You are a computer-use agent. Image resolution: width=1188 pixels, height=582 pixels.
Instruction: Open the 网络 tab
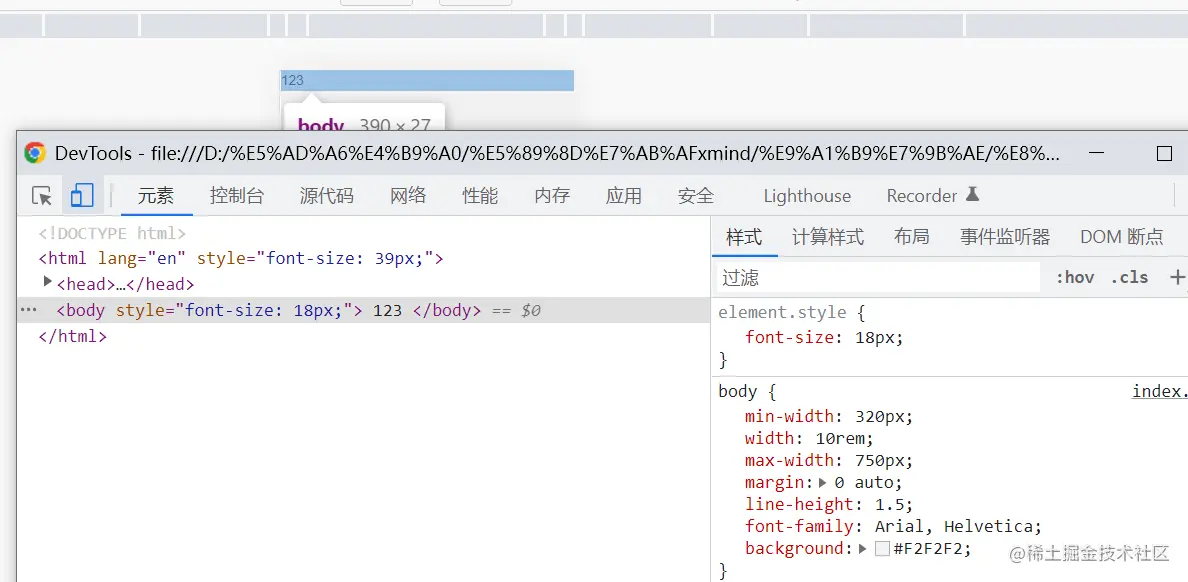coord(408,196)
